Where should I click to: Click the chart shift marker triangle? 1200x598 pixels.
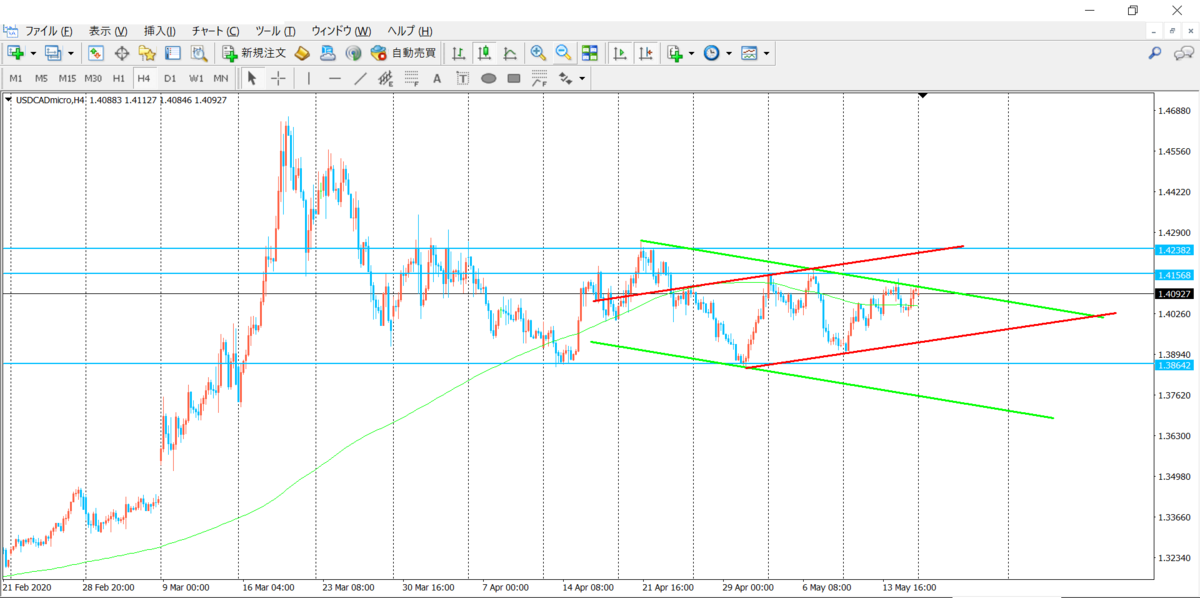[x=923, y=96]
